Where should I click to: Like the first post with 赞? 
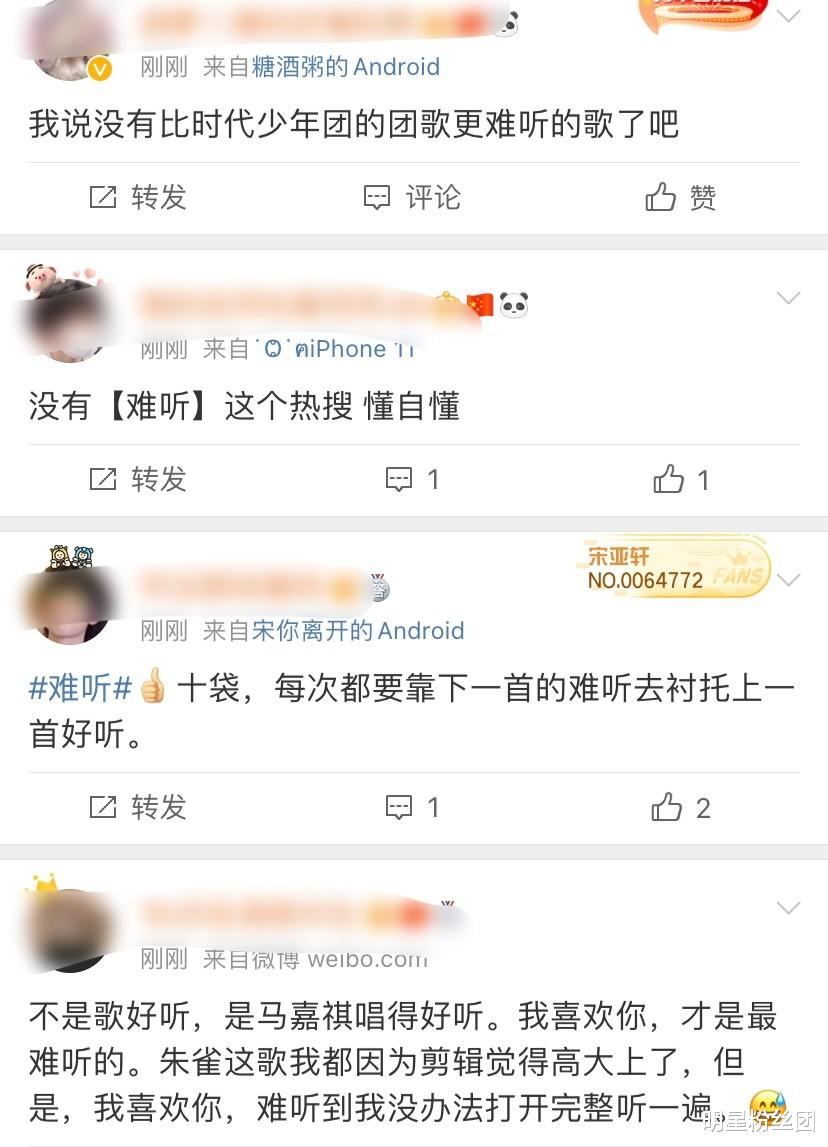(x=680, y=198)
